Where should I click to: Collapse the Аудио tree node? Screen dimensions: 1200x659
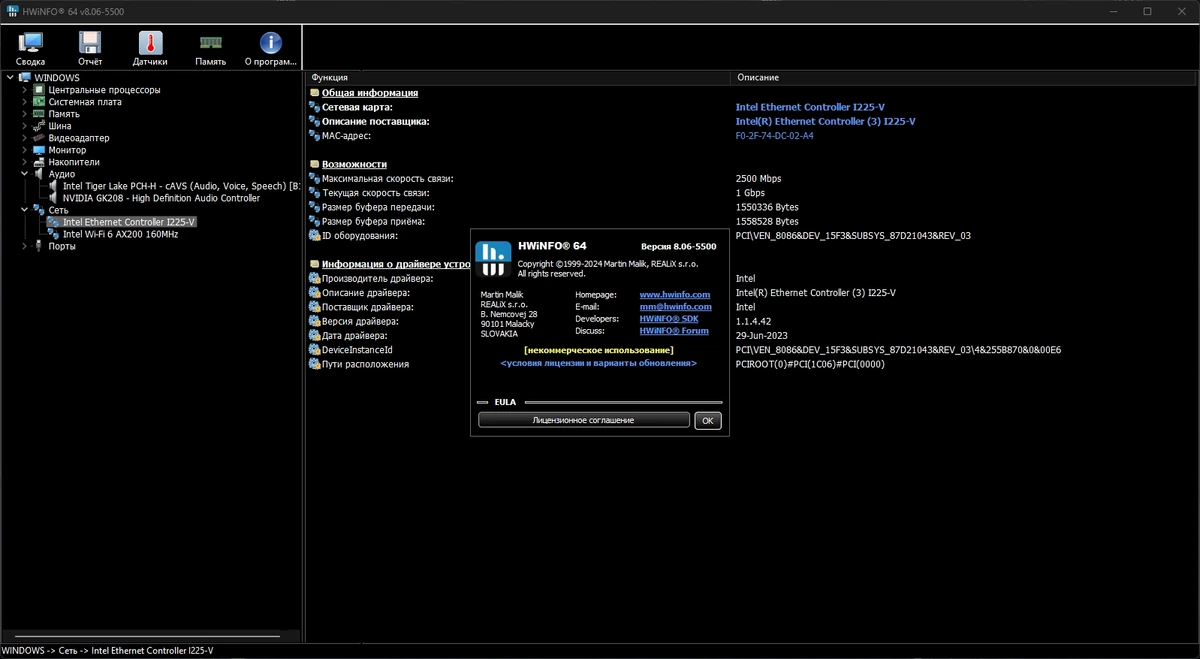(x=25, y=174)
